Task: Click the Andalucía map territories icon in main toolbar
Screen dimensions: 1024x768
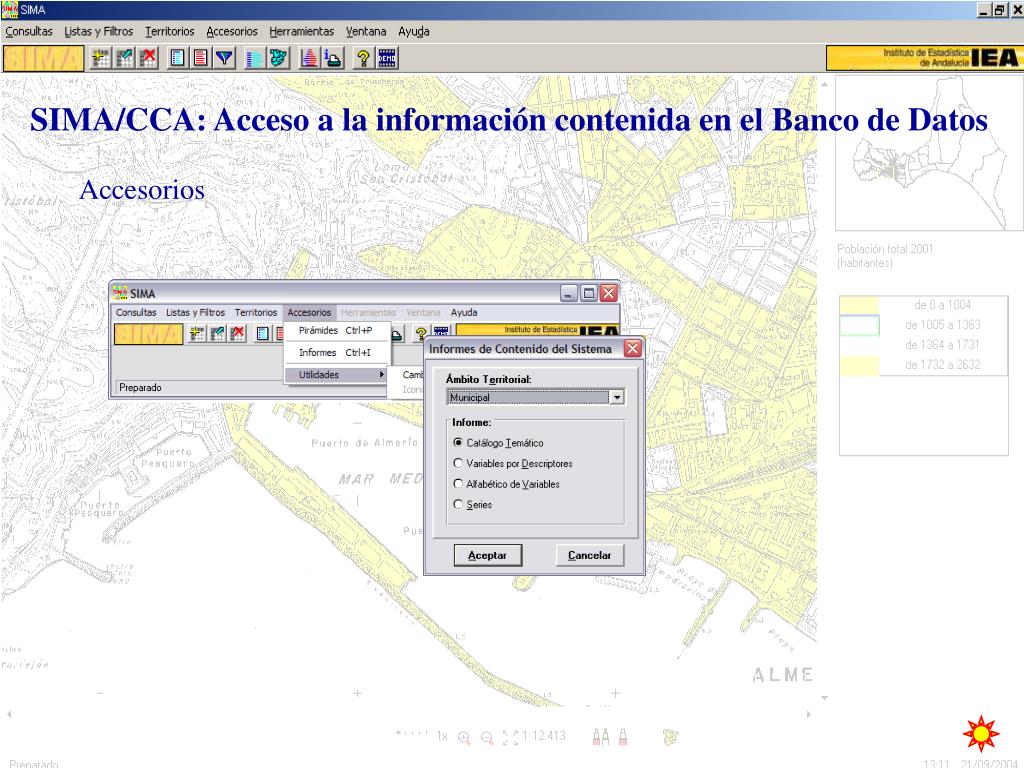Action: pyautogui.click(x=278, y=58)
